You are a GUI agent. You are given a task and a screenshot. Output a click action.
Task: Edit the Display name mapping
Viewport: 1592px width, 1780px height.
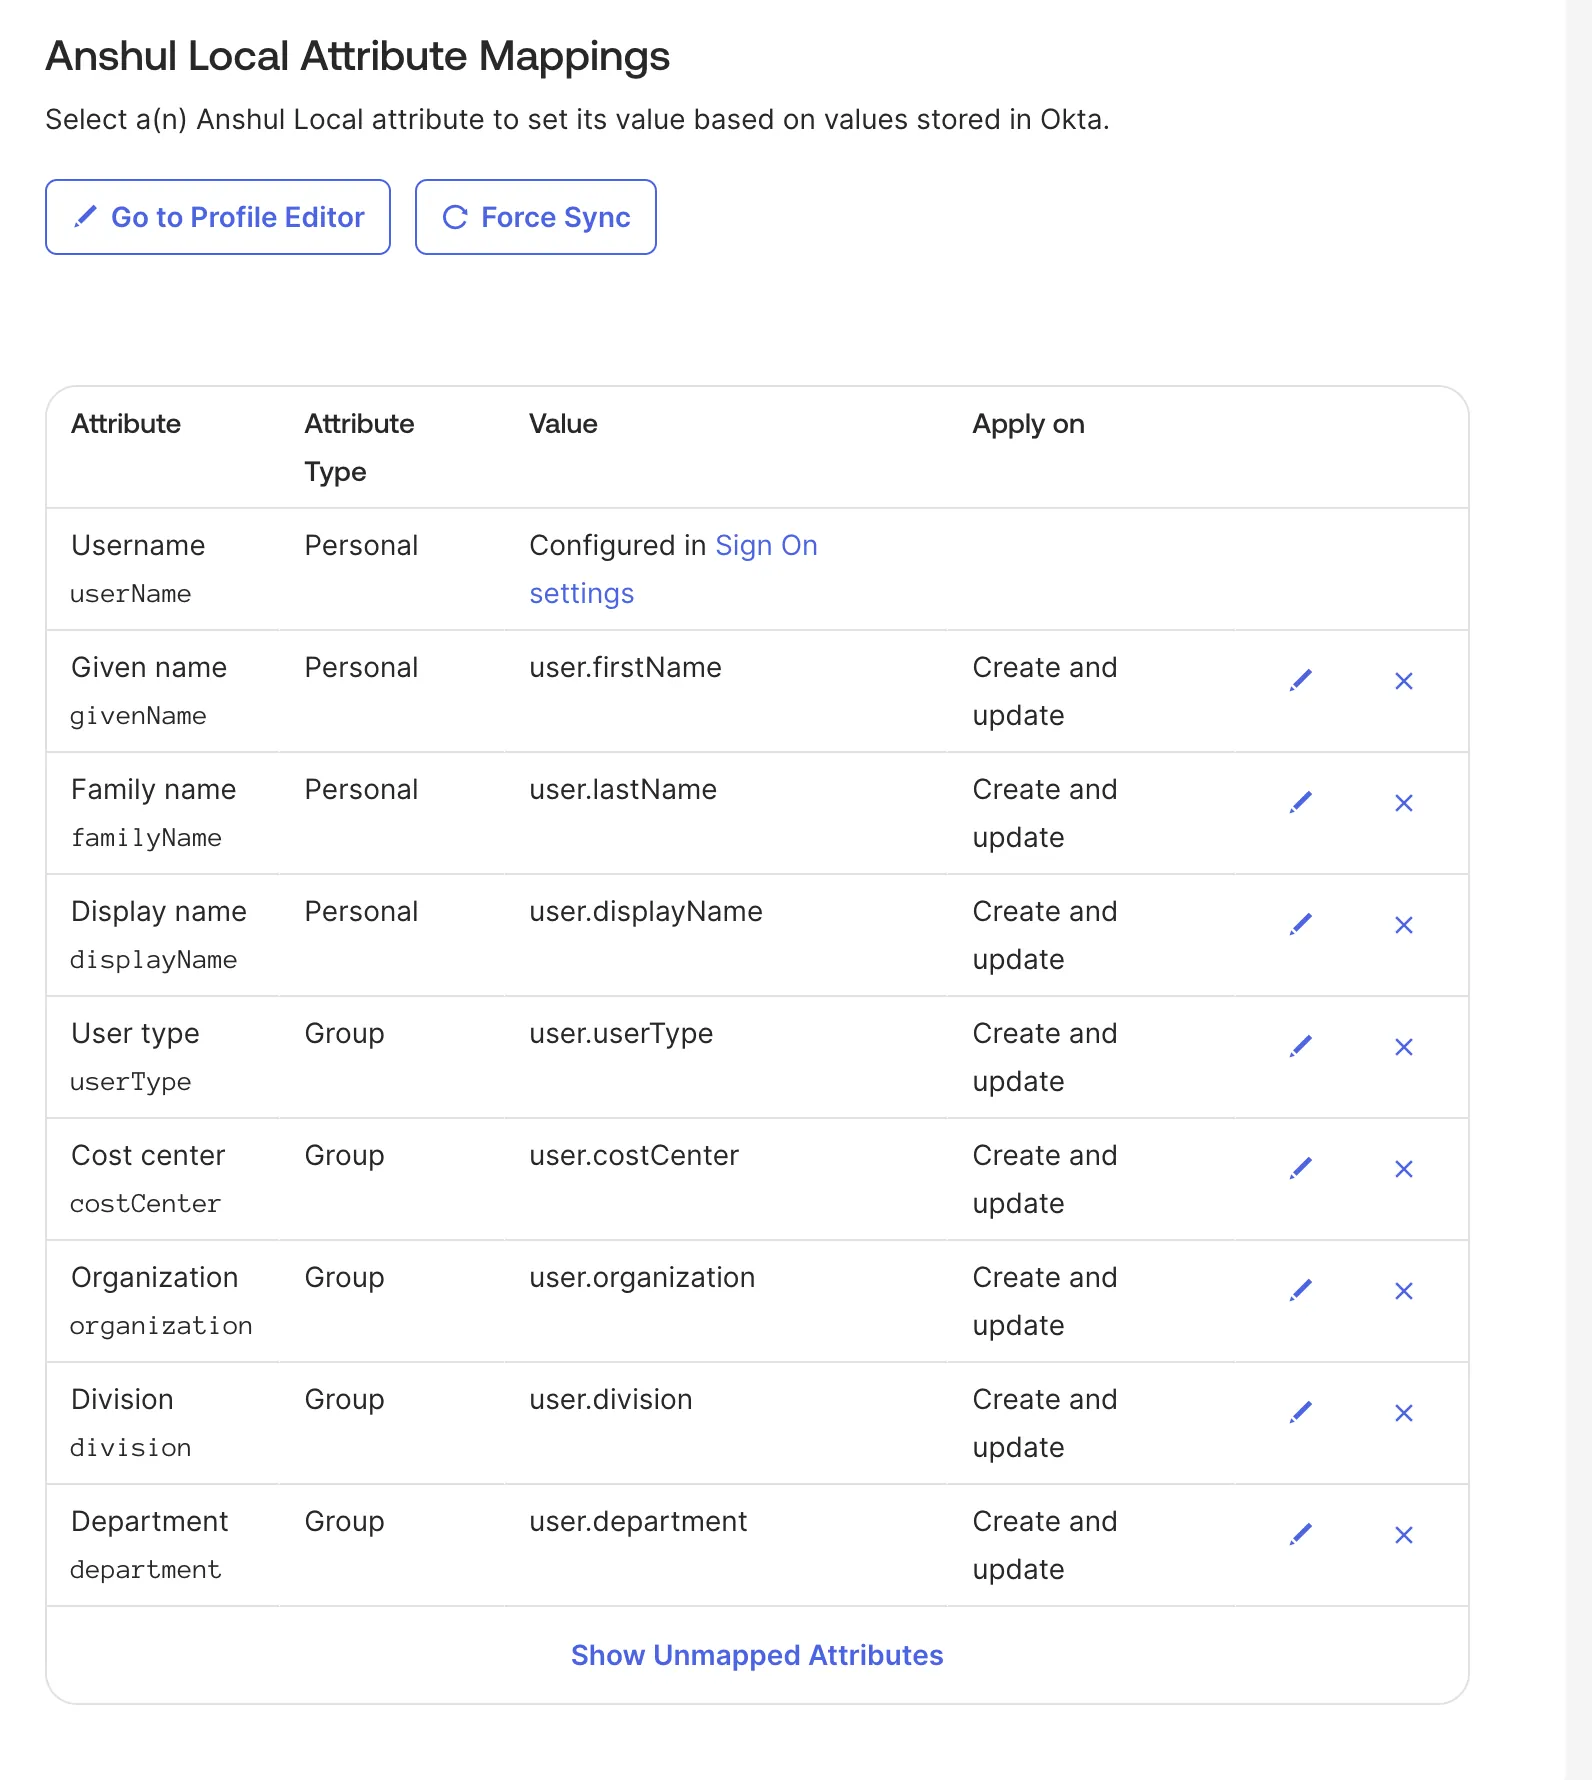pyautogui.click(x=1300, y=925)
